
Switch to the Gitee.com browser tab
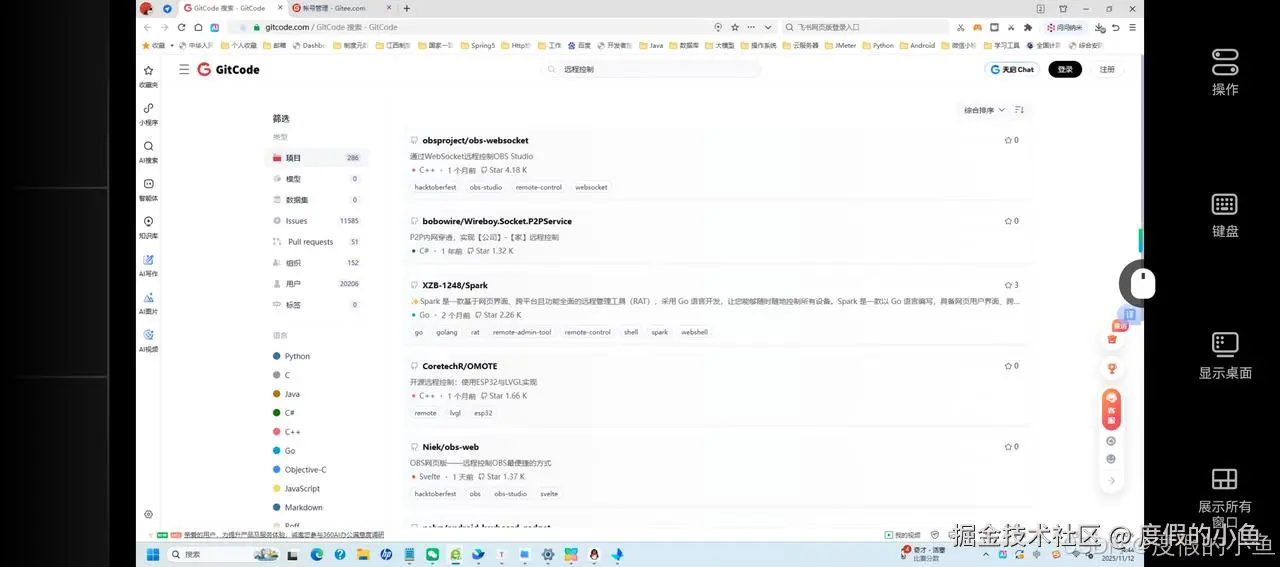(x=340, y=8)
